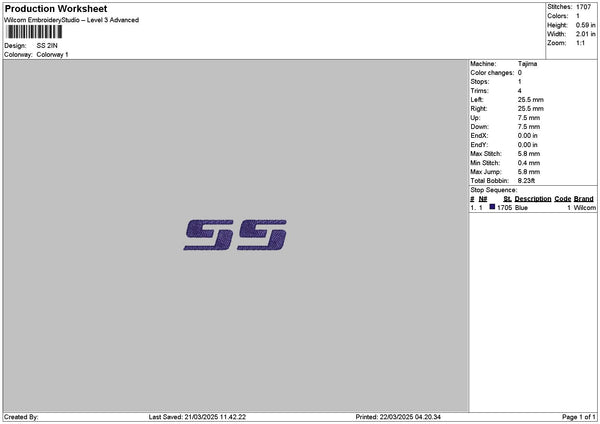Click the zoom value '1:1'

click(x=580, y=43)
